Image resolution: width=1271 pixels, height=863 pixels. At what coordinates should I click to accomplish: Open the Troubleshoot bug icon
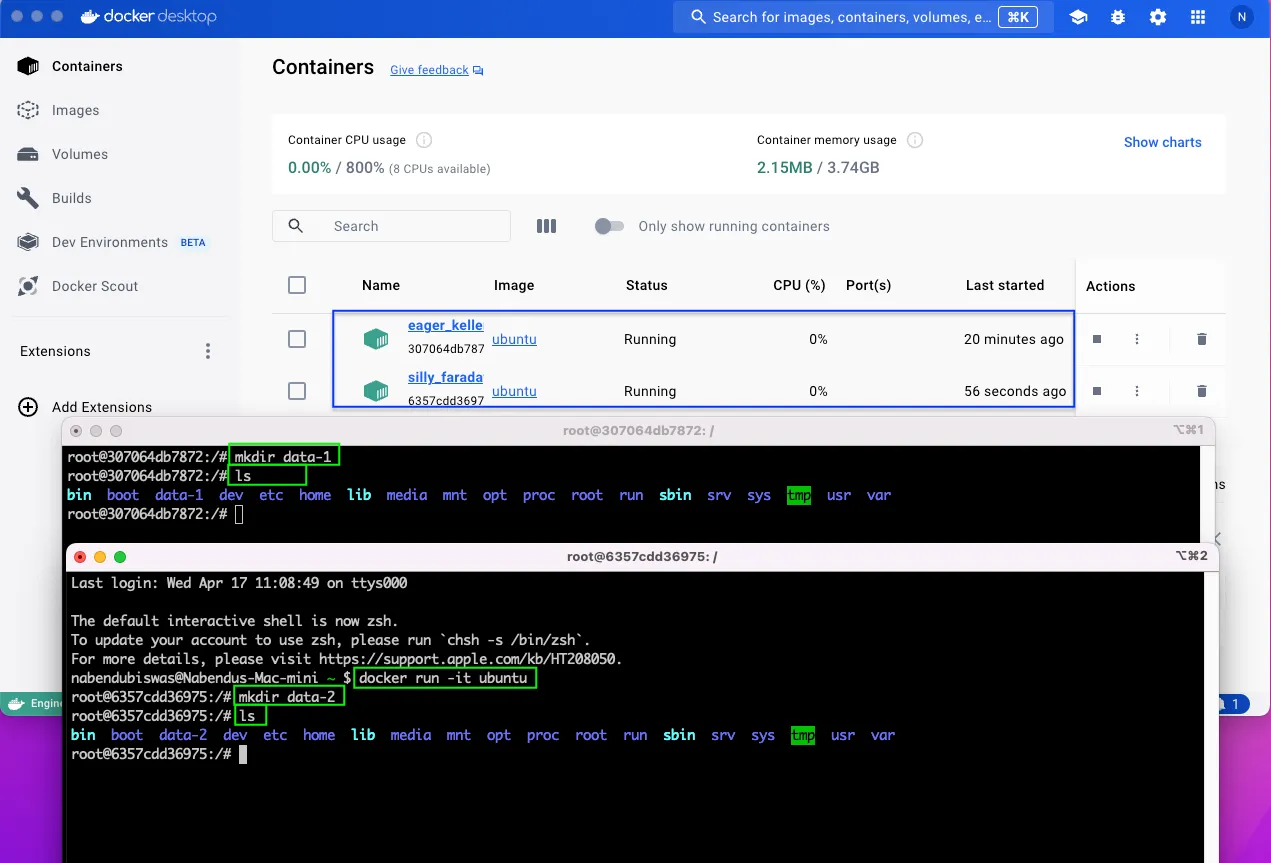[1118, 17]
